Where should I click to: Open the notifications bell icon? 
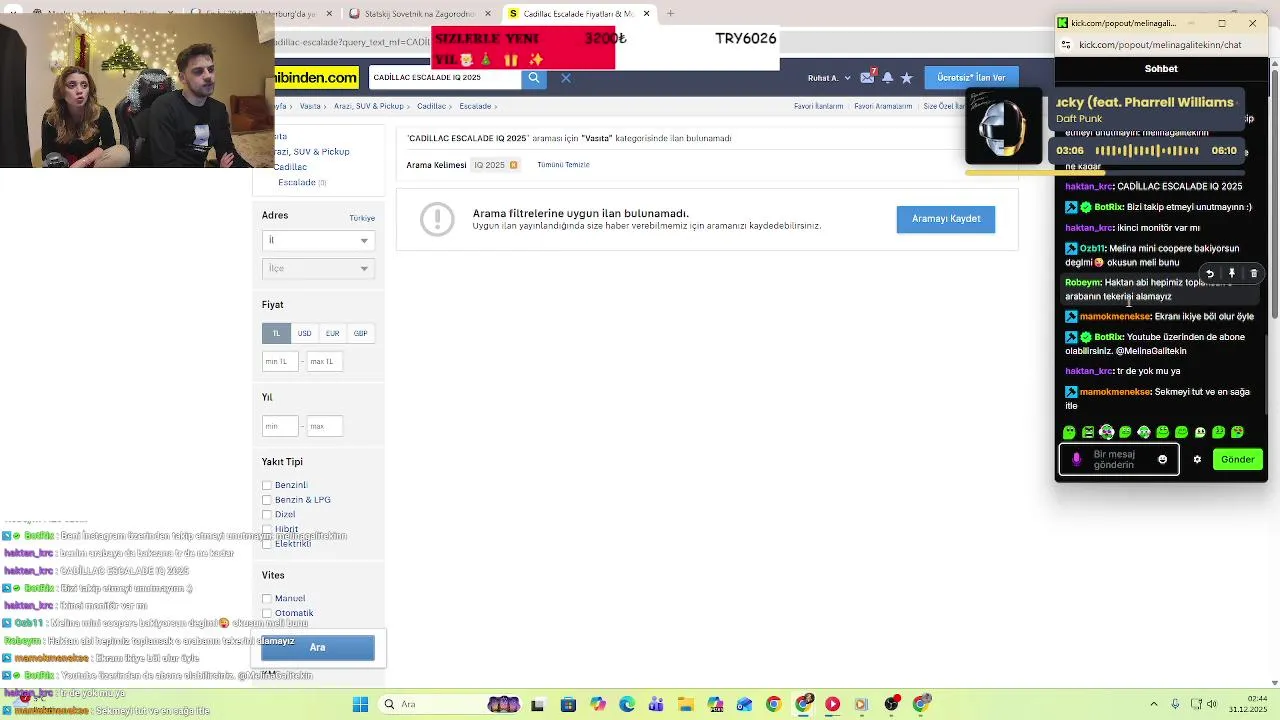tap(887, 78)
